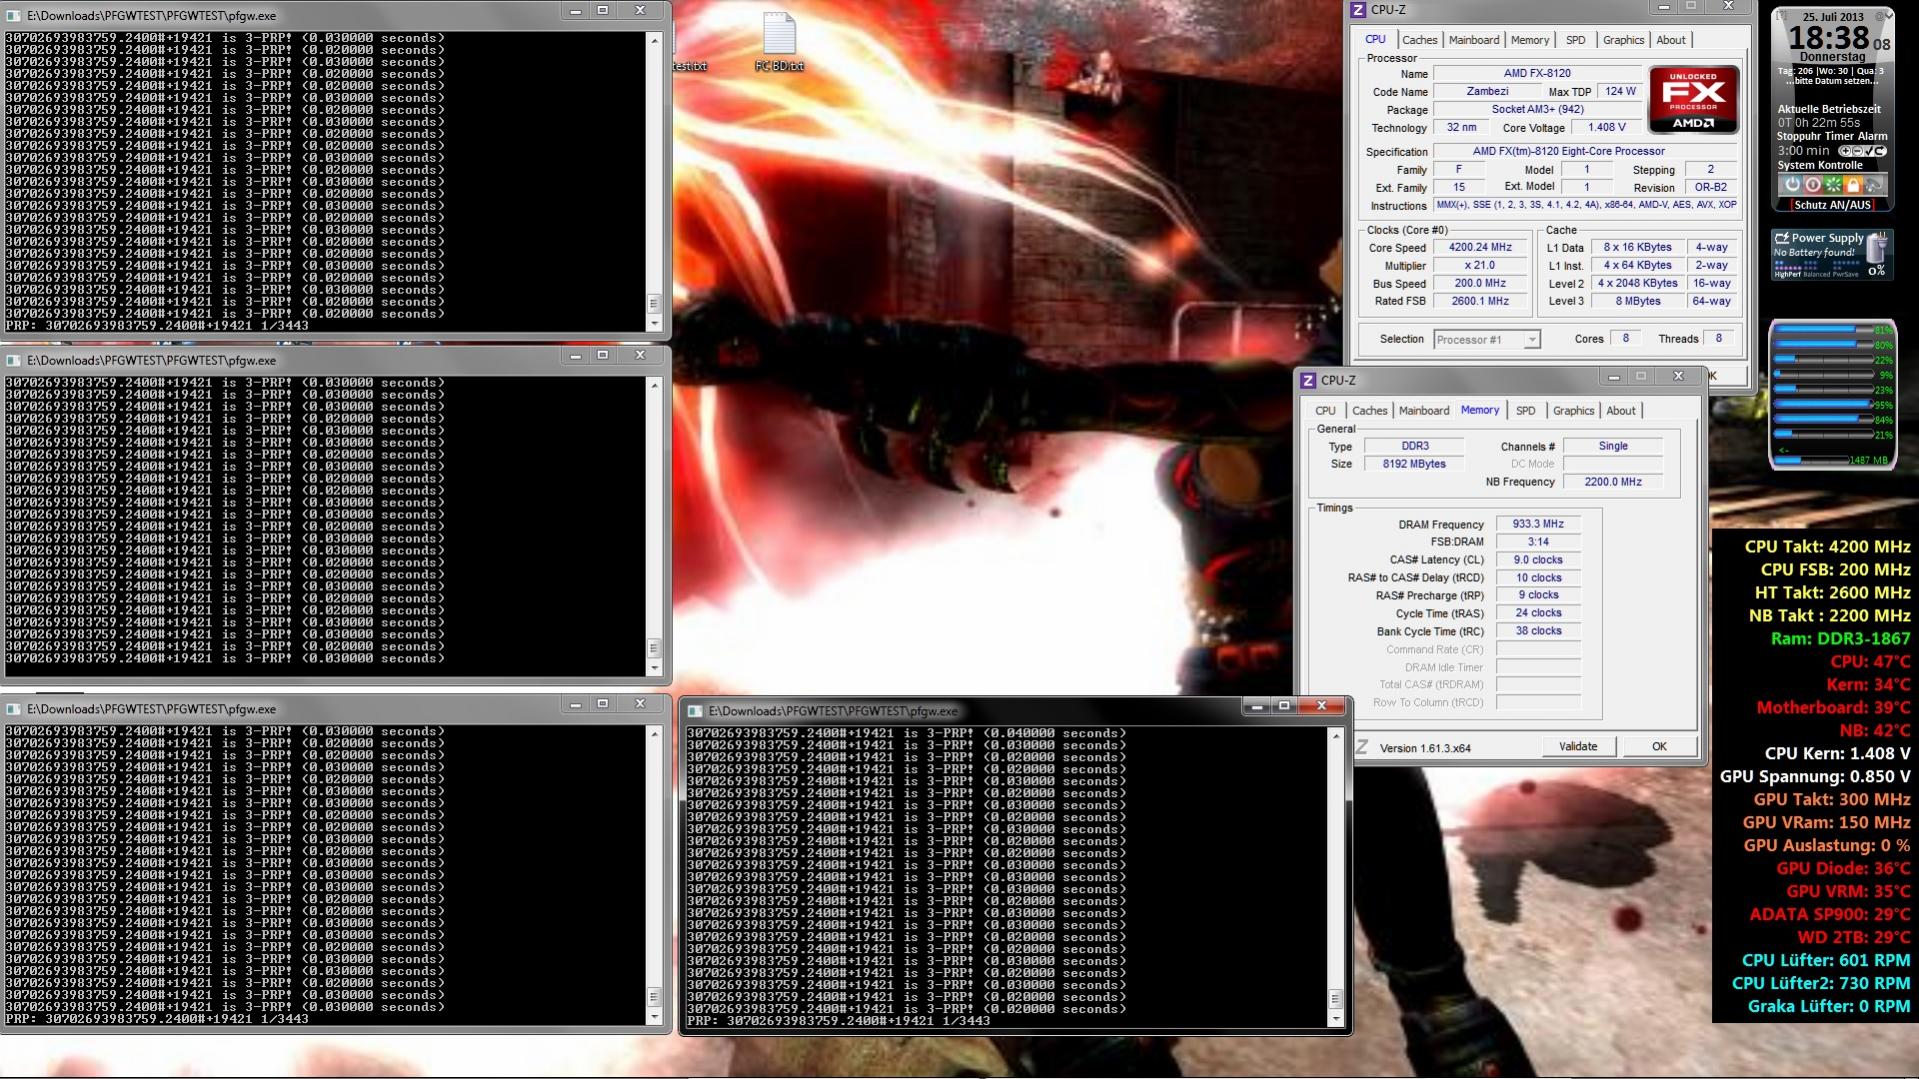The image size is (1919, 1079).
Task: Click the console icon of the topmost pfgw.exe window
Action: pos(14,16)
